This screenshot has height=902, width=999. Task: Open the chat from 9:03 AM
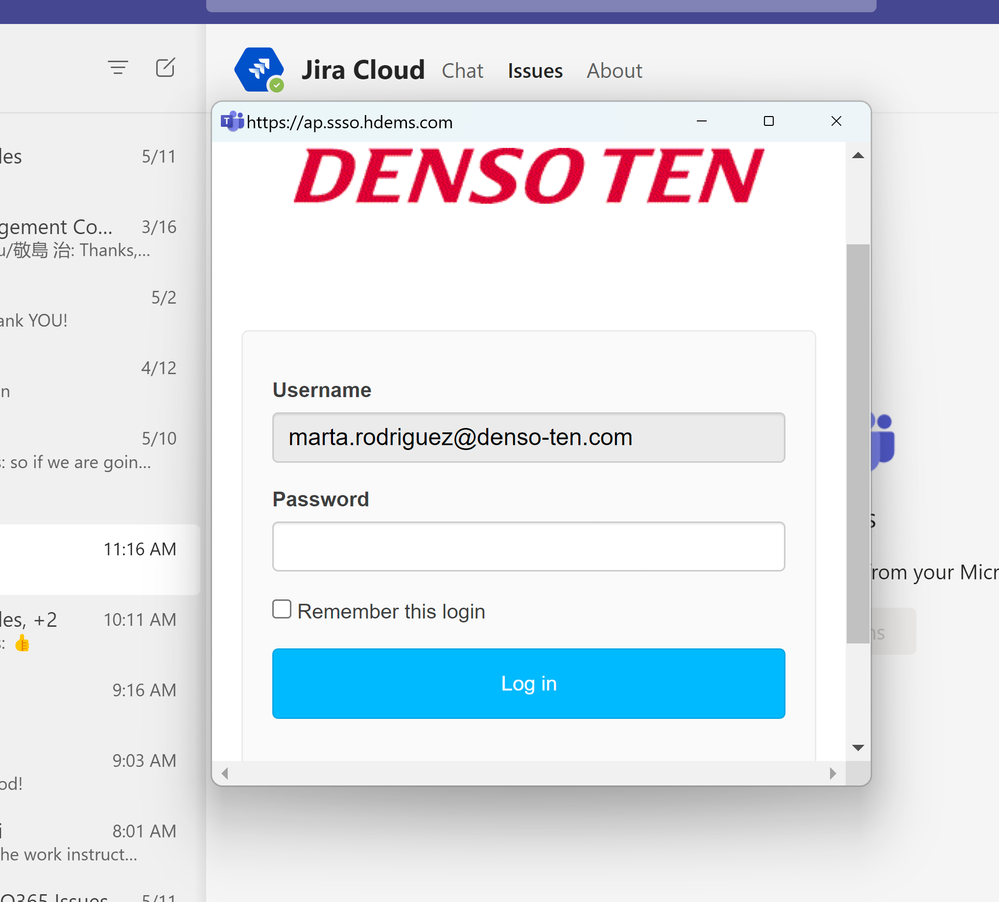click(x=100, y=772)
